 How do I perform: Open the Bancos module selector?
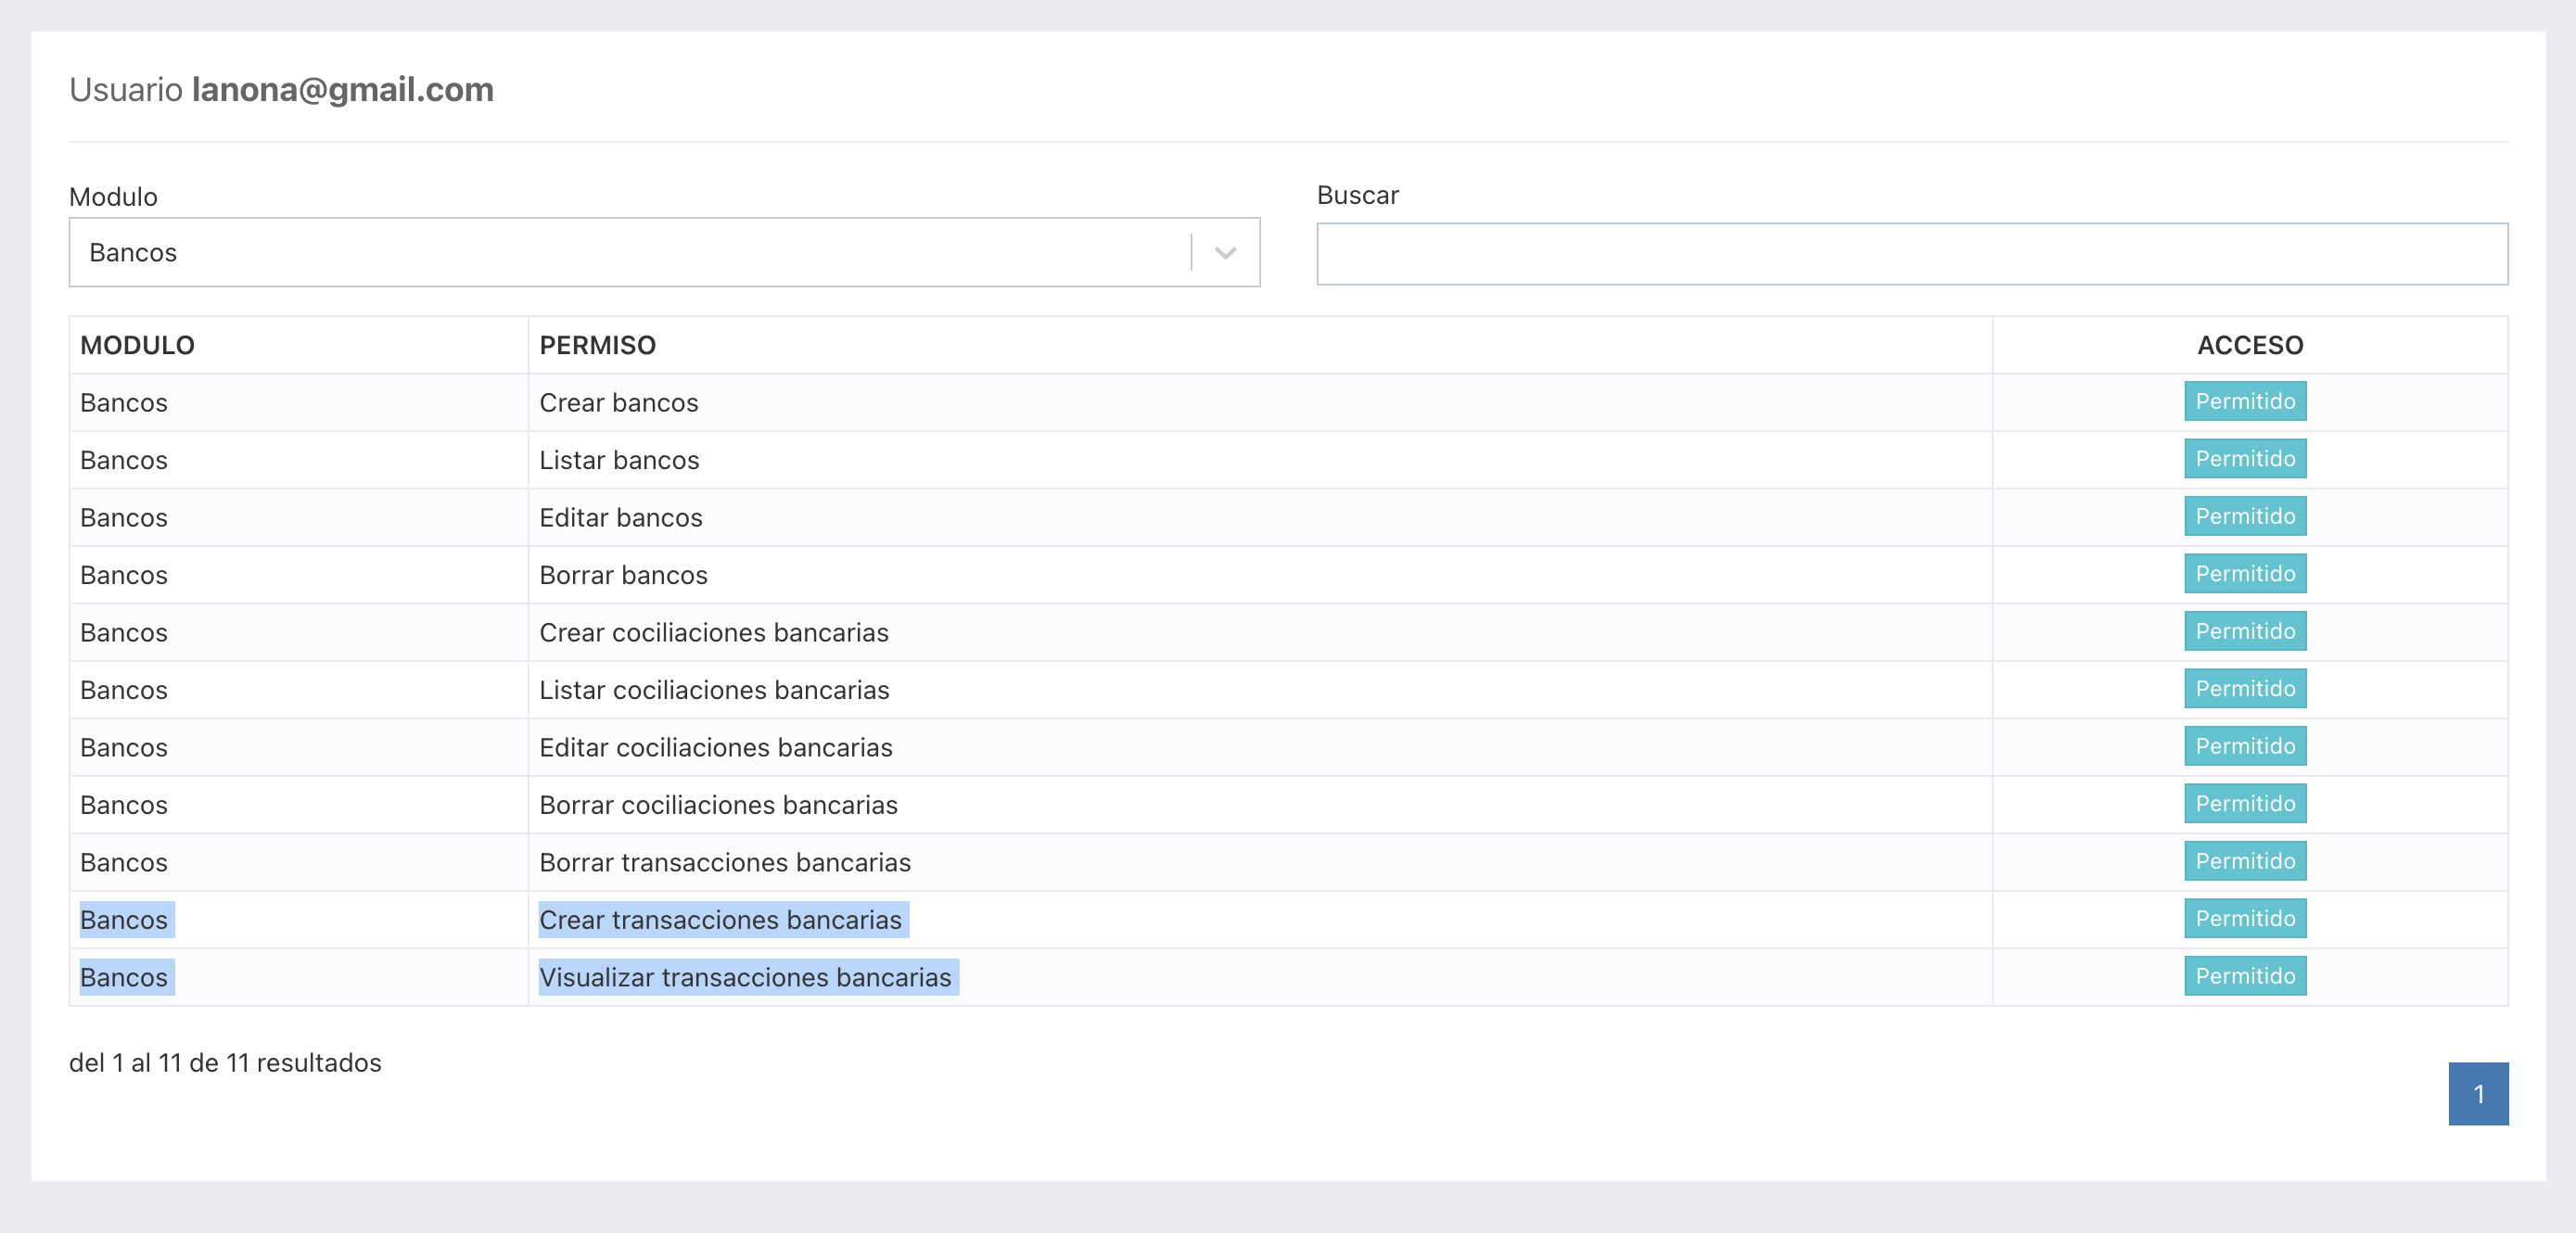click(x=664, y=253)
